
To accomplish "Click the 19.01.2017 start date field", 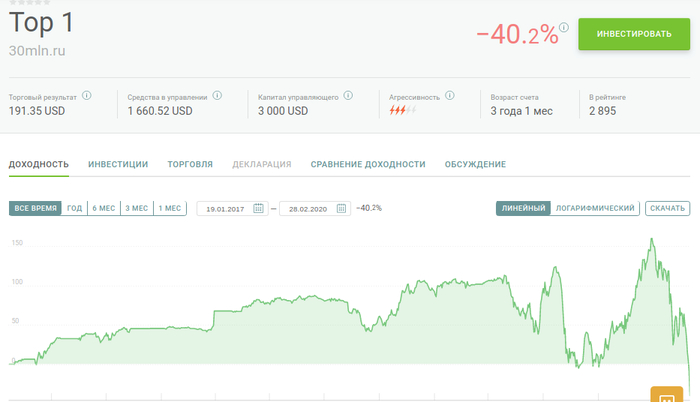I will (x=224, y=208).
